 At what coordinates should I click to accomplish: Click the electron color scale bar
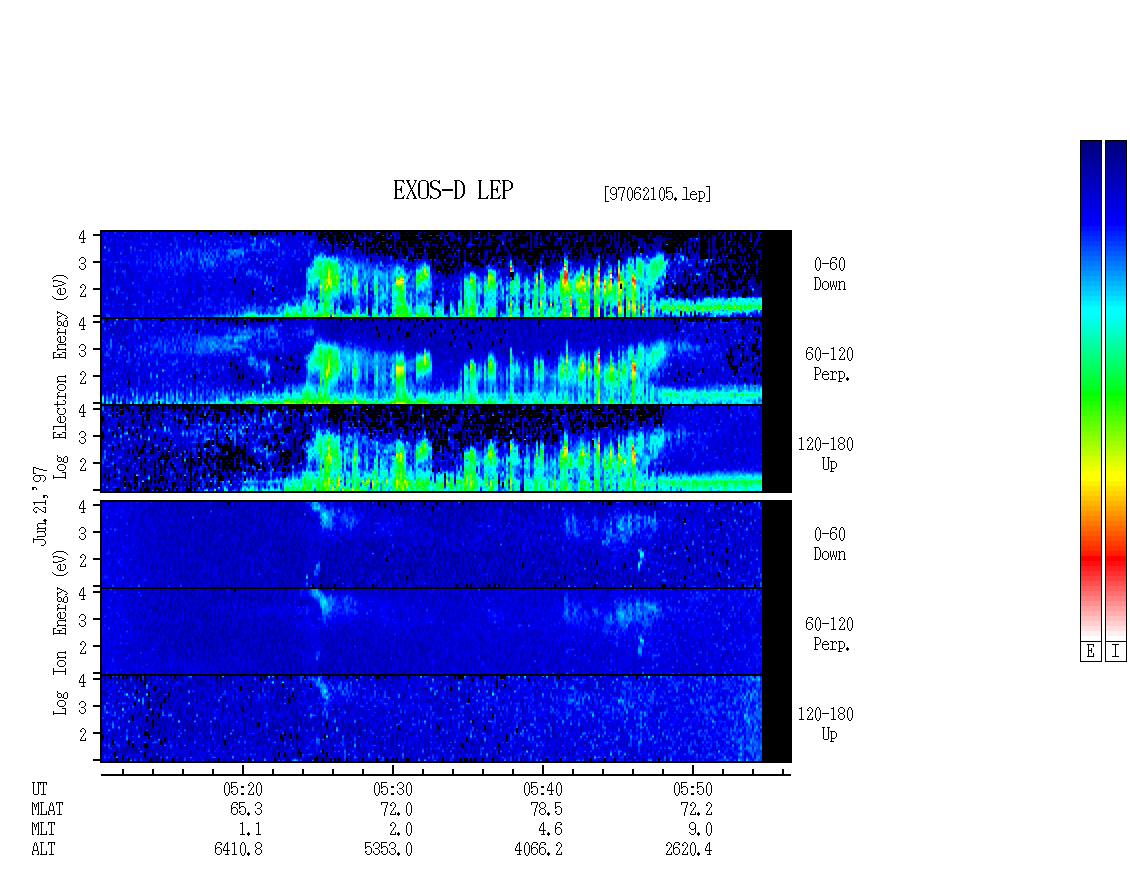(x=1090, y=390)
